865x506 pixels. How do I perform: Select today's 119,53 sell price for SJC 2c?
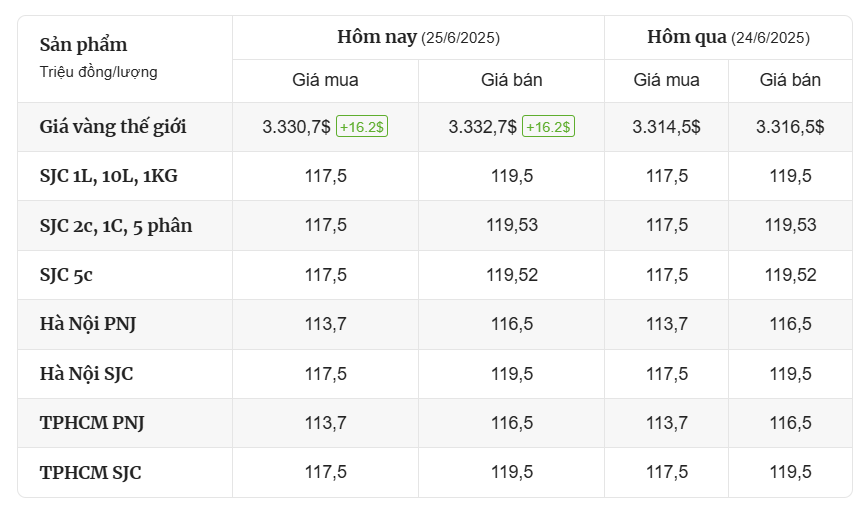point(512,225)
